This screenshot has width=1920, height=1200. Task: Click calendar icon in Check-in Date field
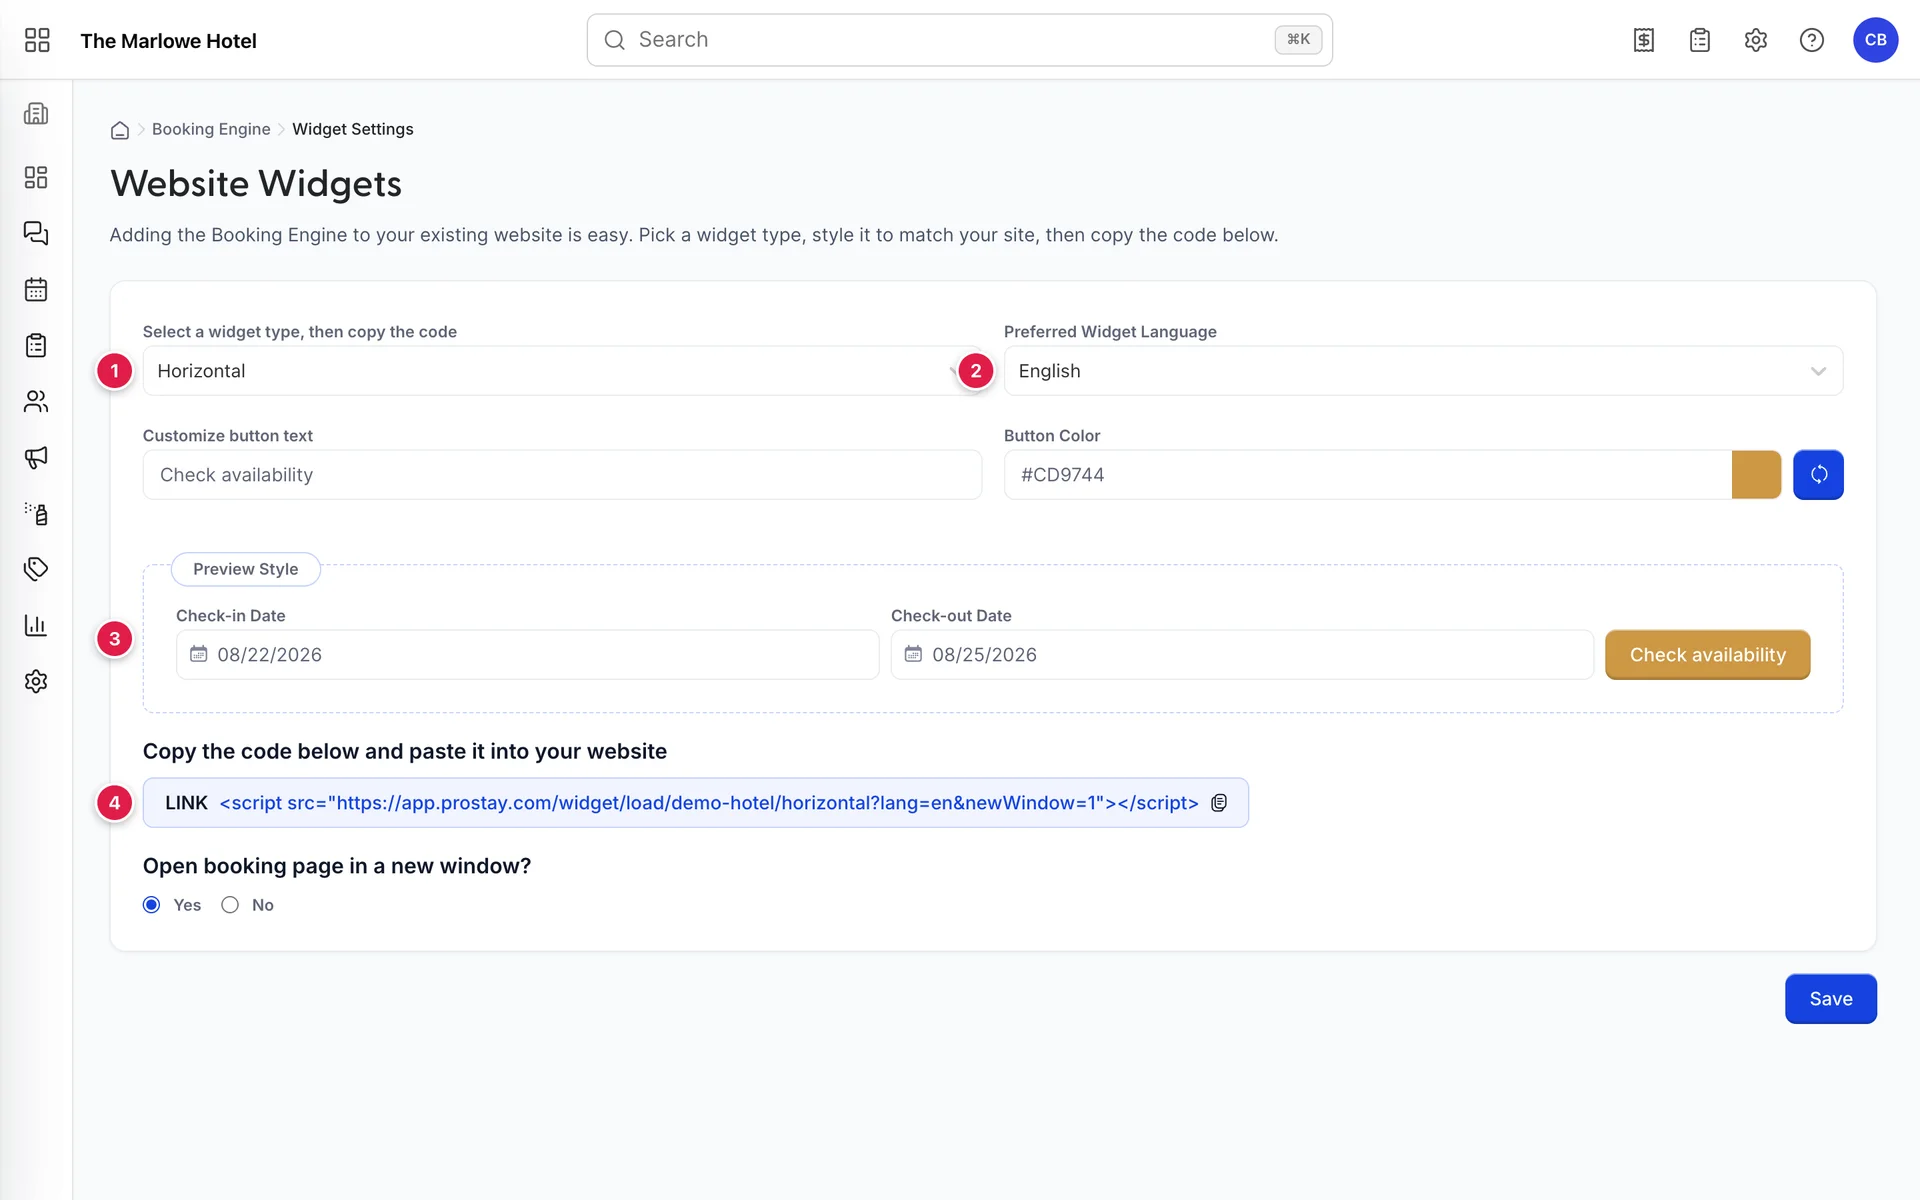(199, 654)
